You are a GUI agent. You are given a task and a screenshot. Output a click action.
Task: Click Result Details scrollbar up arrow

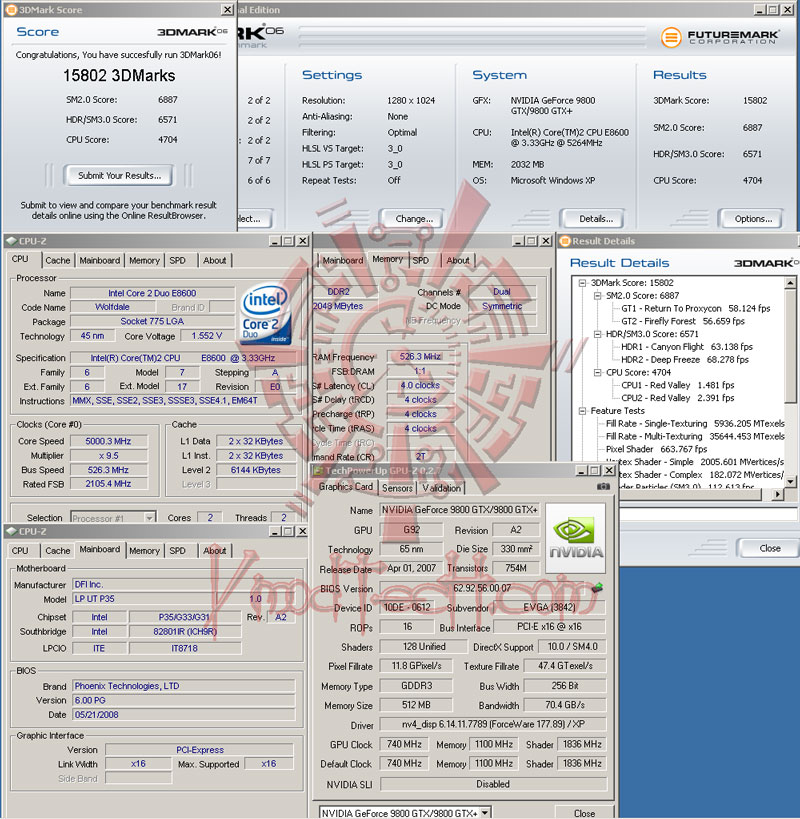point(790,283)
